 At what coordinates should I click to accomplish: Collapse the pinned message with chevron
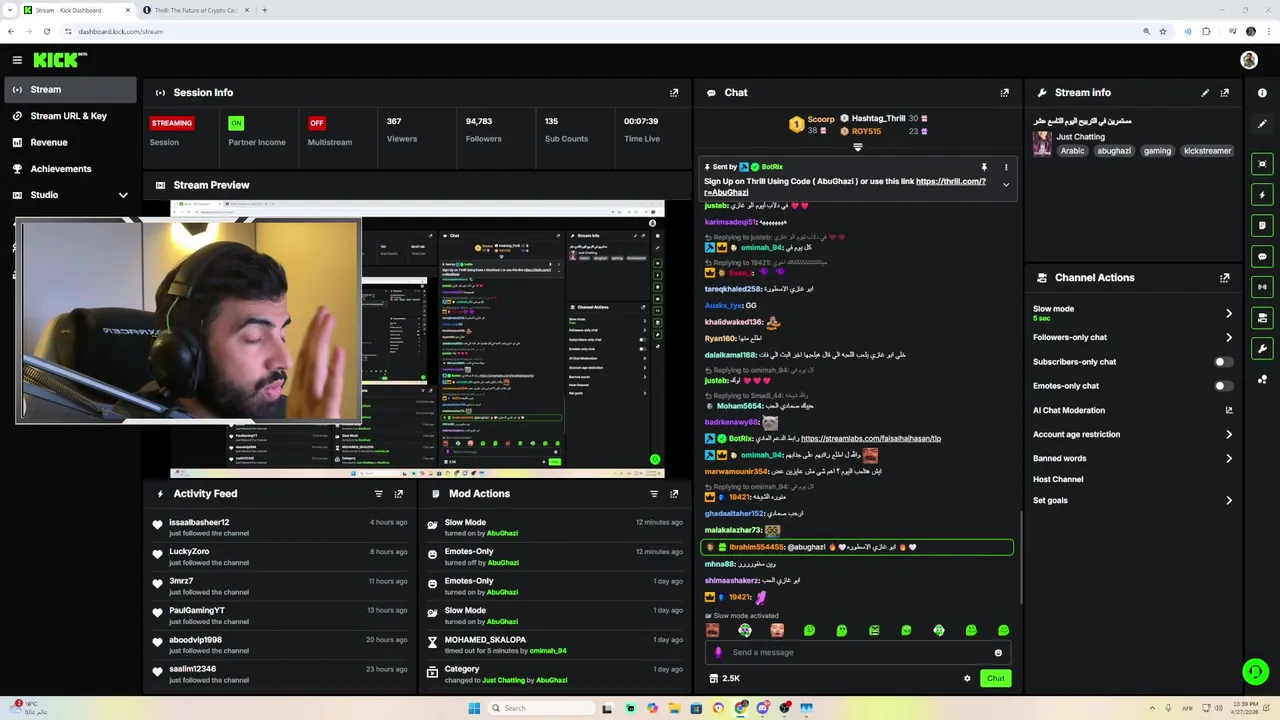coord(1006,185)
